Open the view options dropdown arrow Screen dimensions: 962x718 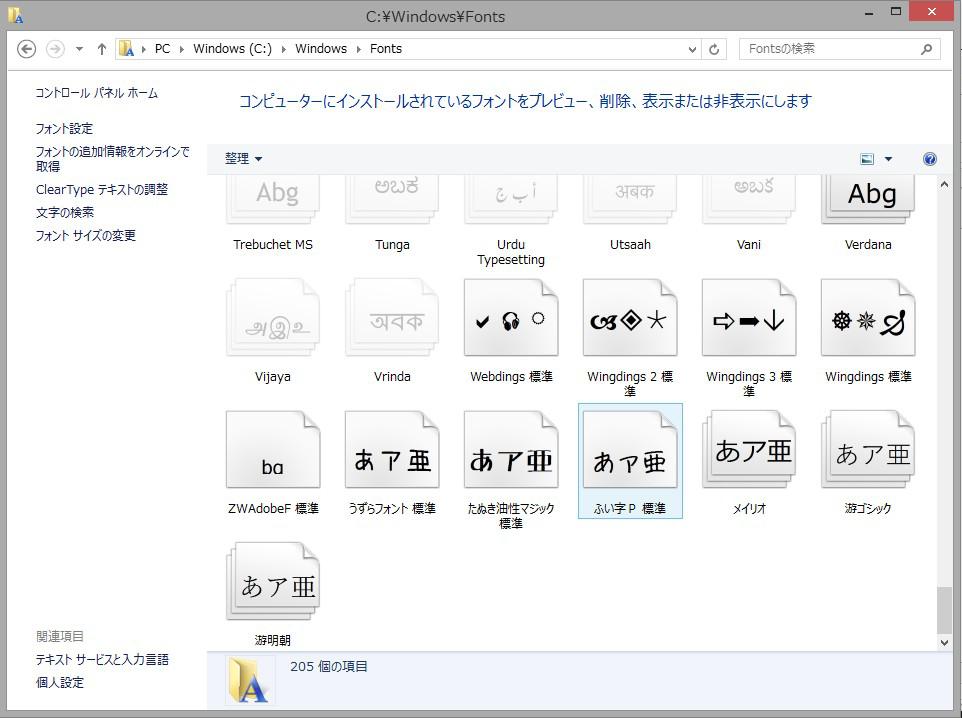tap(888, 159)
